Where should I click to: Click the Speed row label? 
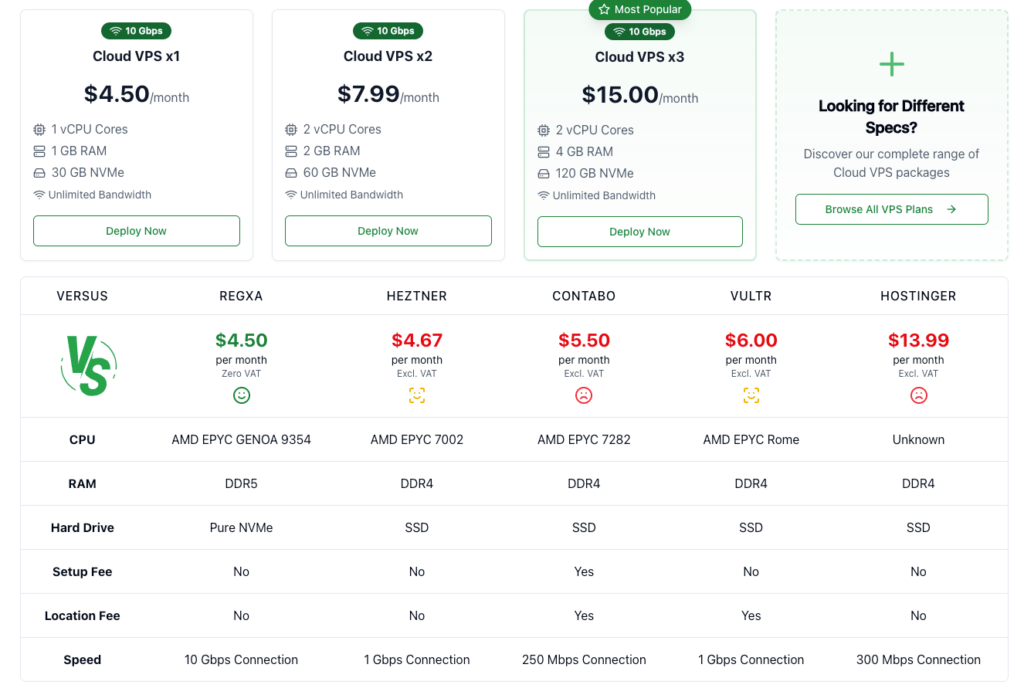point(82,660)
